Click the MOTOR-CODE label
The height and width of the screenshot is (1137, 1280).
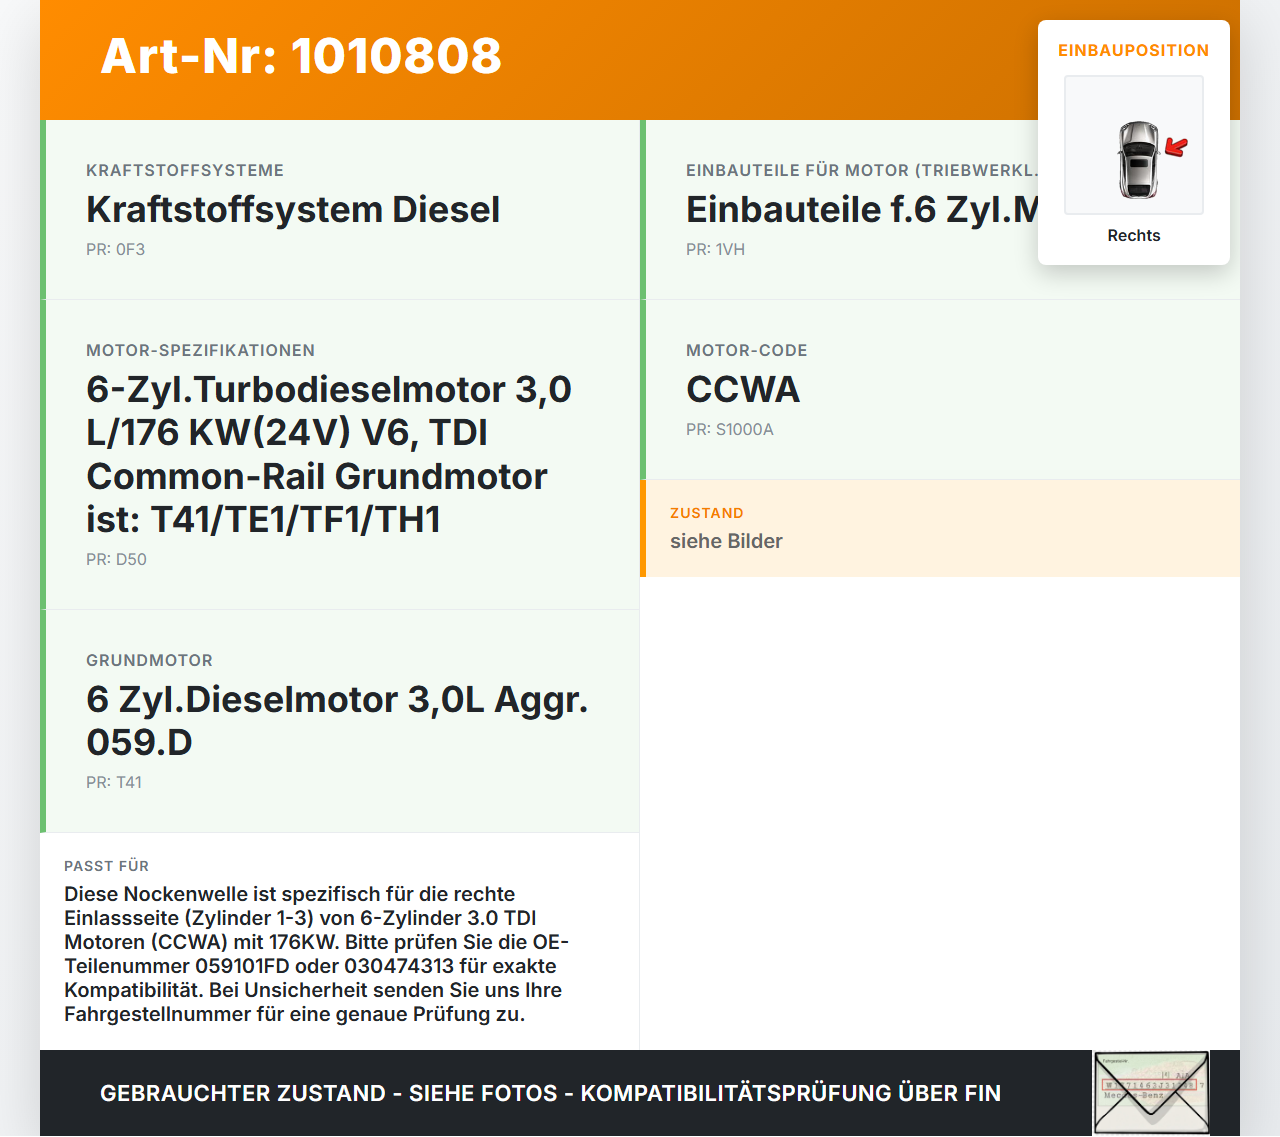click(747, 351)
